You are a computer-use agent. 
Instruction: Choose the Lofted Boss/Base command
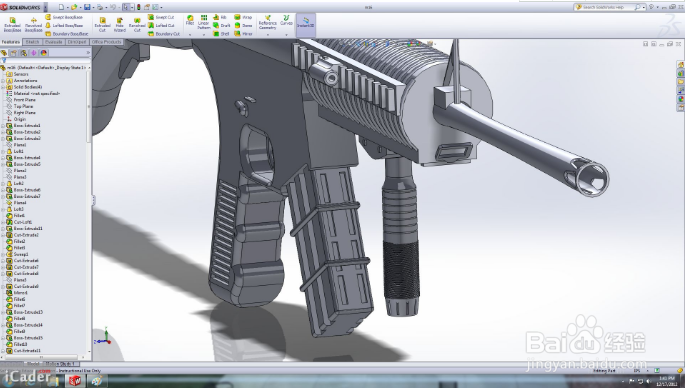coord(64,25)
